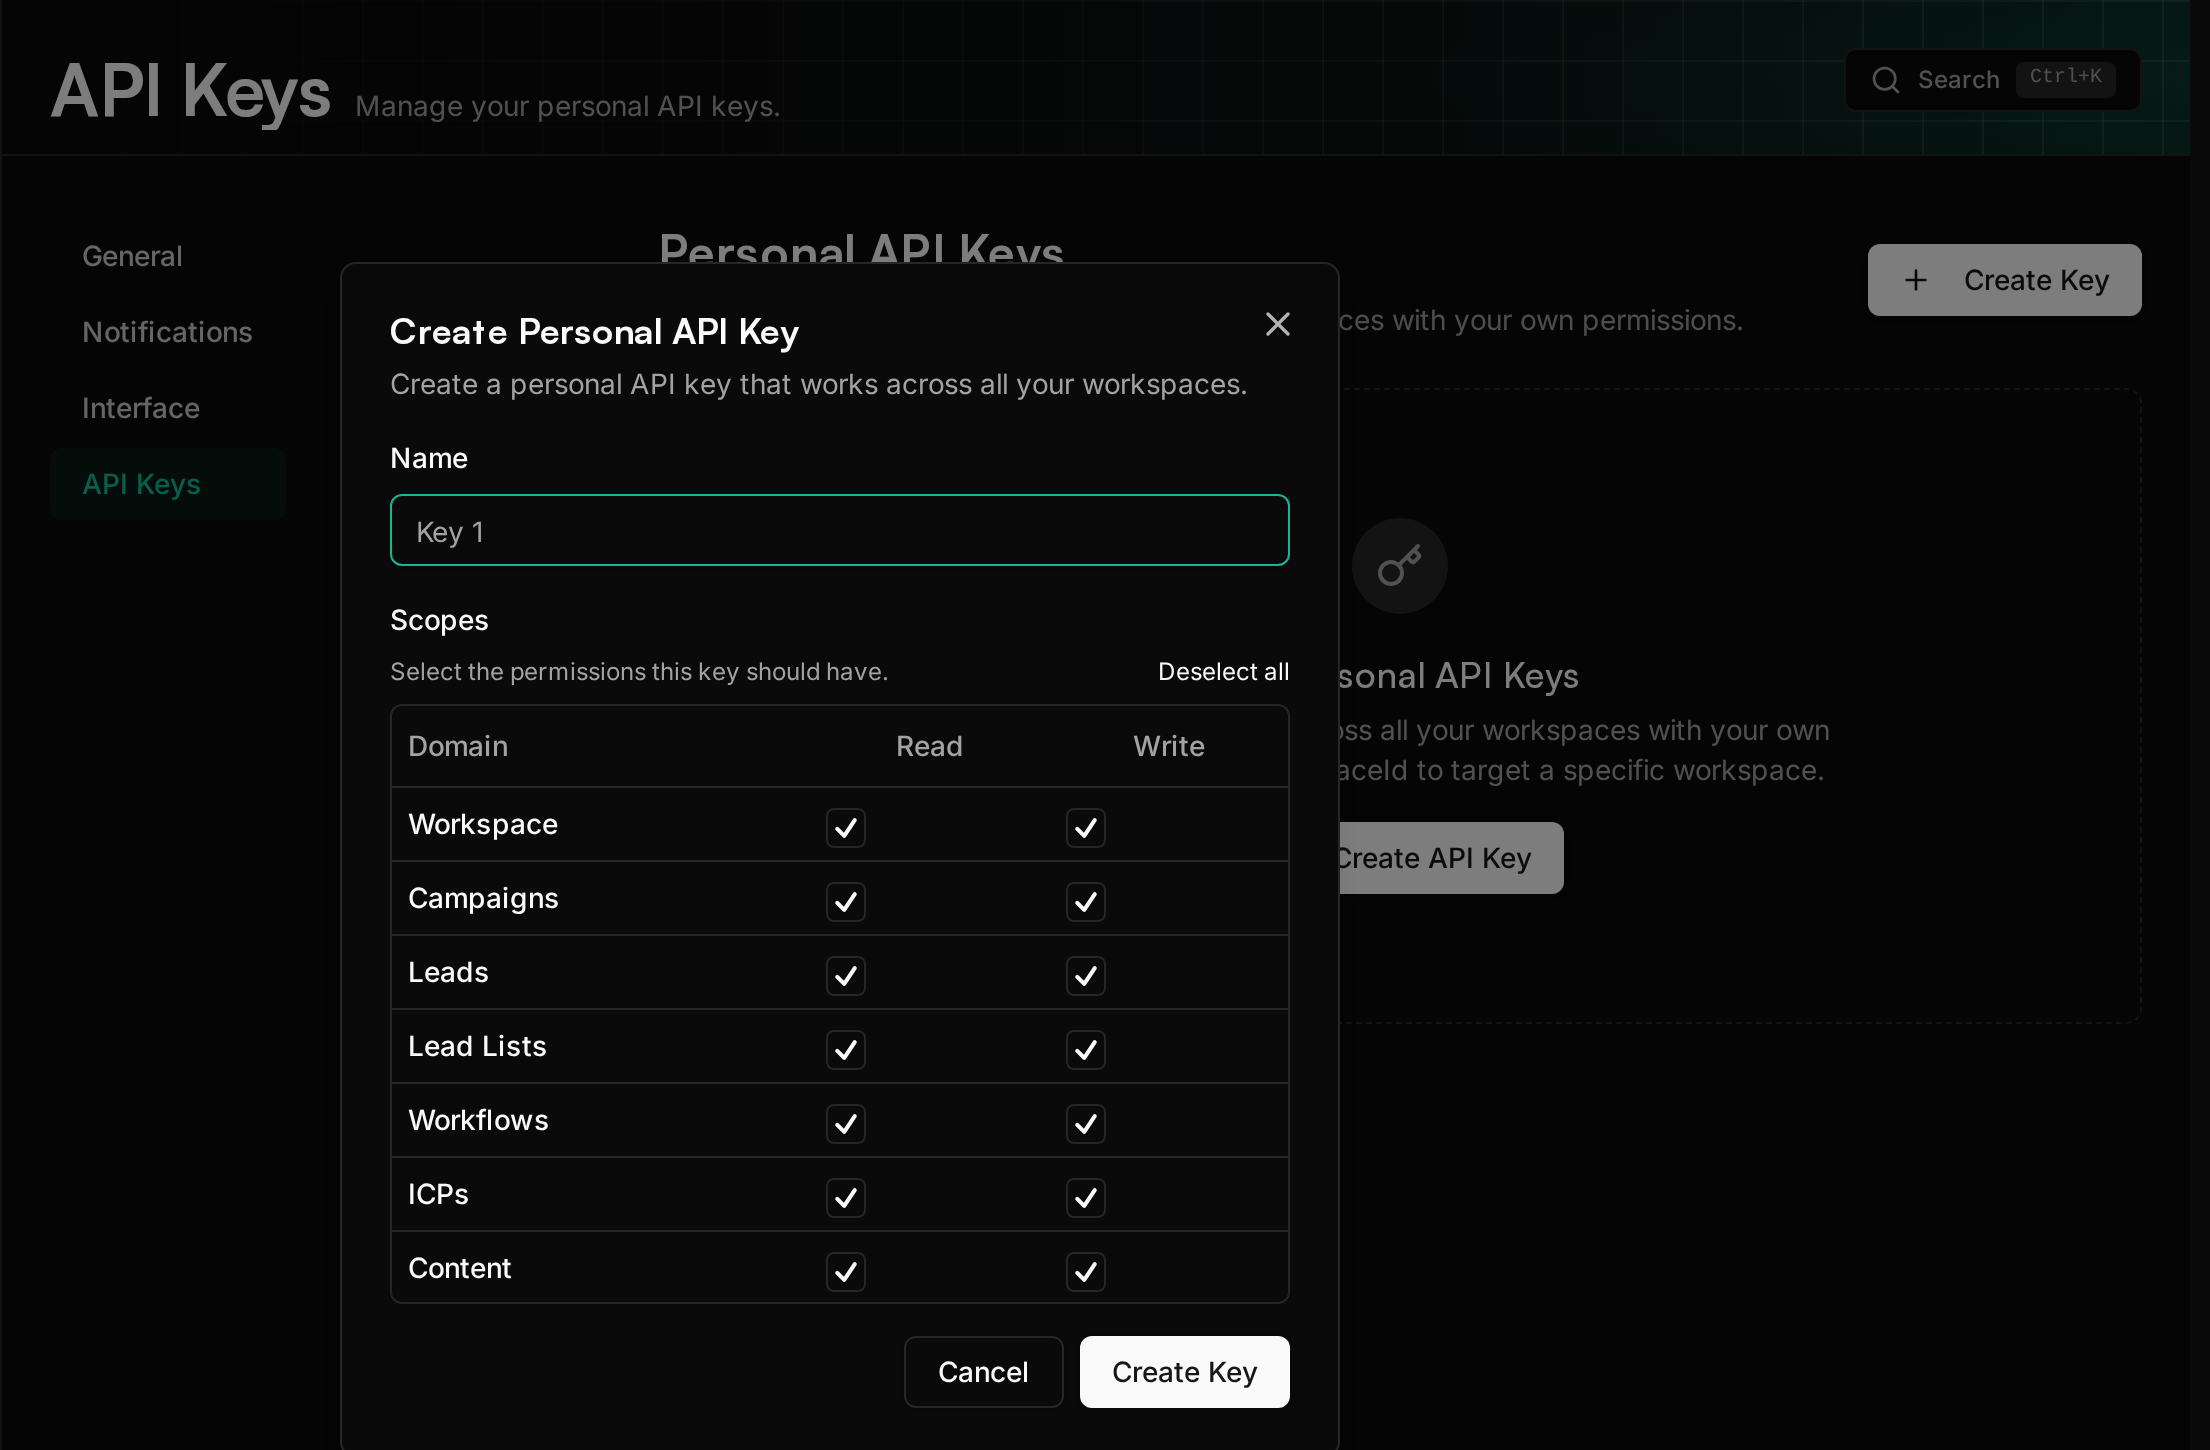
Task: Cancel the key creation dialog
Action: [983, 1372]
